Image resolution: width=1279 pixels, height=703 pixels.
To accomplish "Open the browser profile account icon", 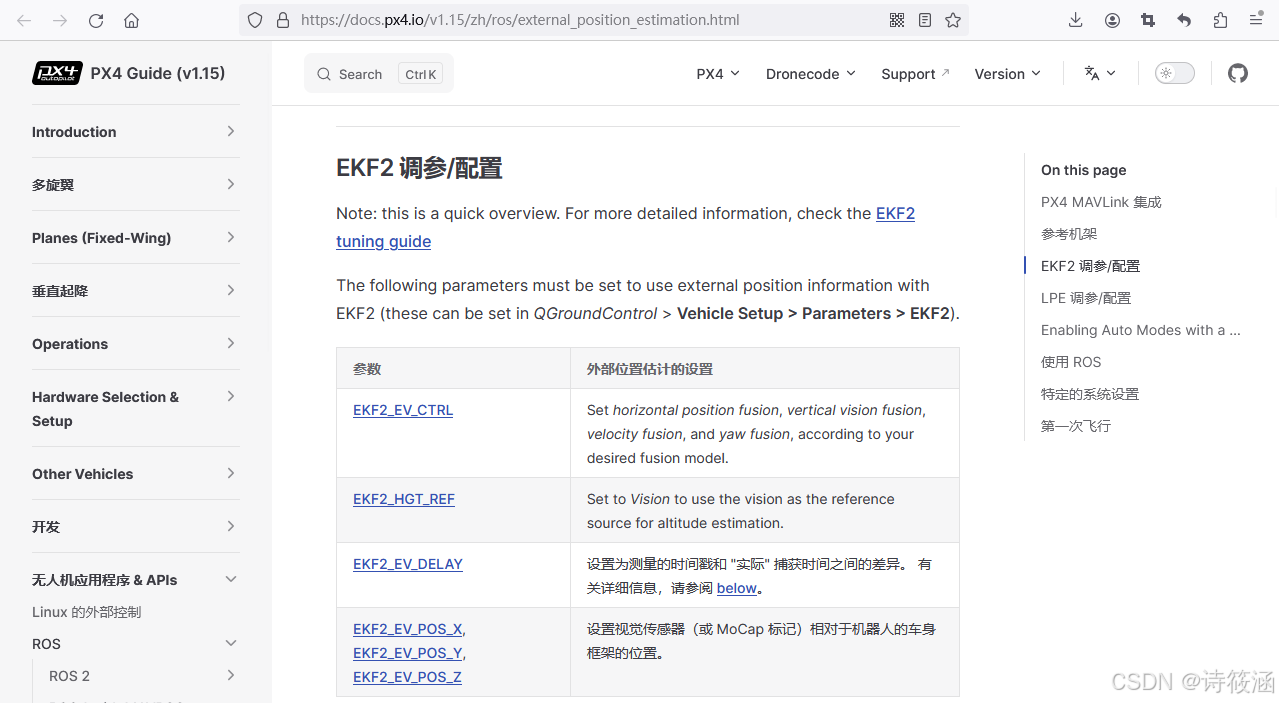I will coord(1112,19).
